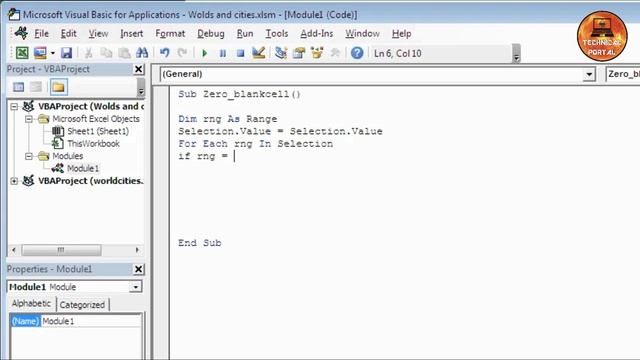This screenshot has height=360, width=640.
Task: Select Sheet1 (Sheet1) in project tree
Action: pyautogui.click(x=98, y=131)
